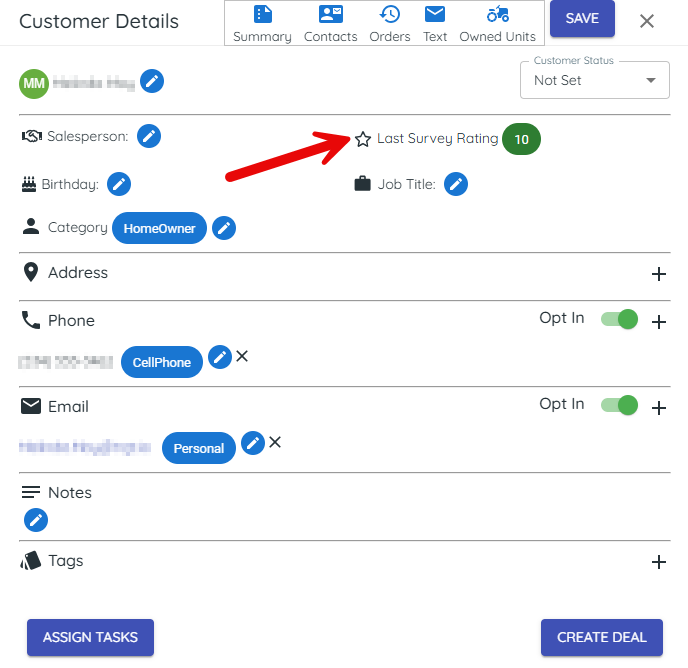Click the Last Survey Rating badge
Image resolution: width=688 pixels, height=668 pixels.
click(x=521, y=140)
